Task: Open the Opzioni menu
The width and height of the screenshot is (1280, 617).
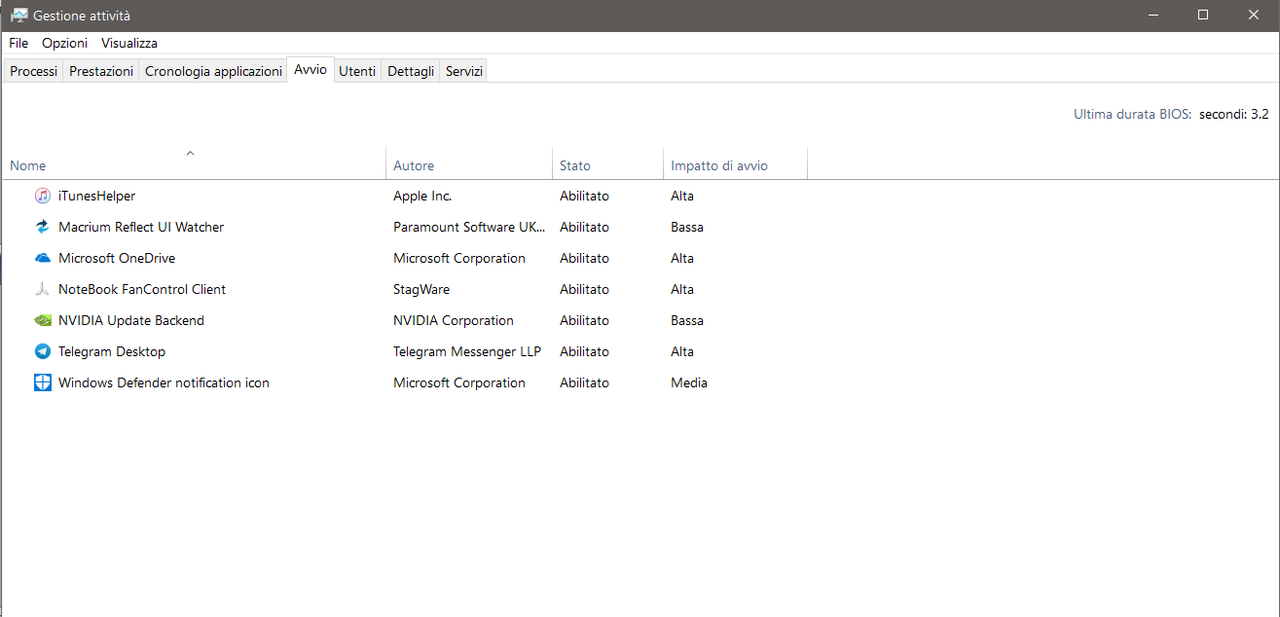Action: [65, 43]
